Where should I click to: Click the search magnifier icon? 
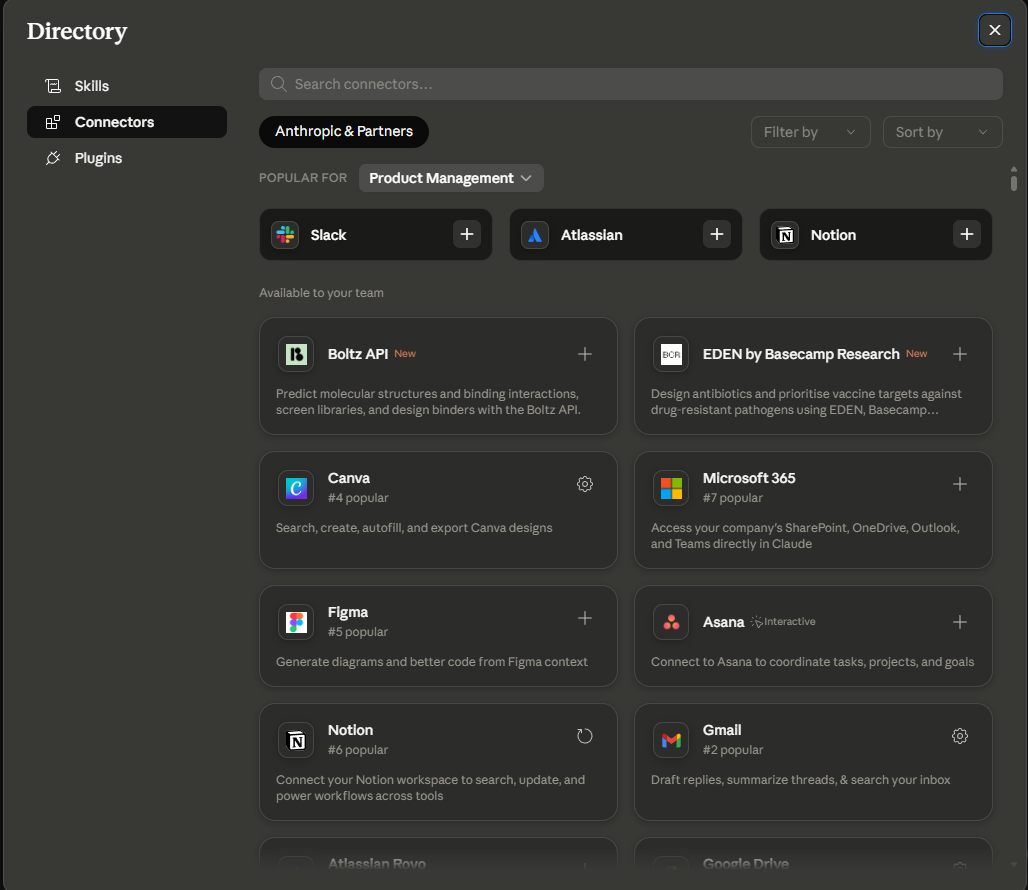(279, 84)
